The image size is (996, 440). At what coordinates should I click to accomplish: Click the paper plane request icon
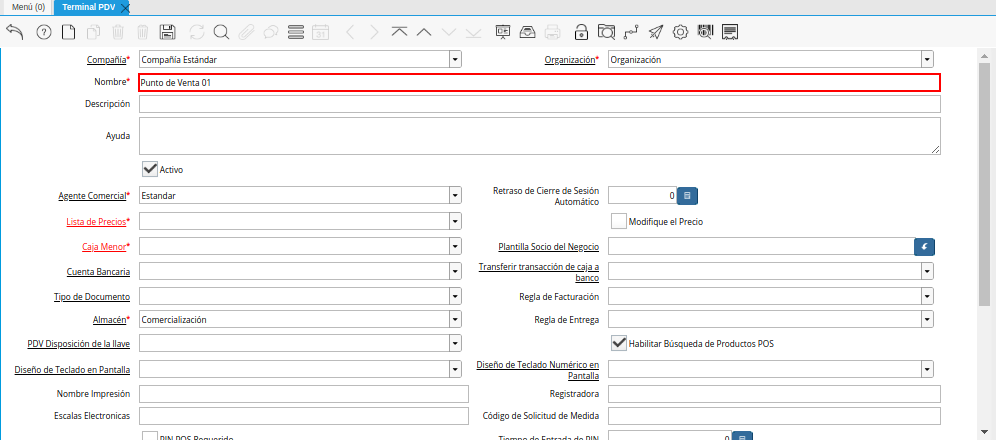tap(656, 32)
